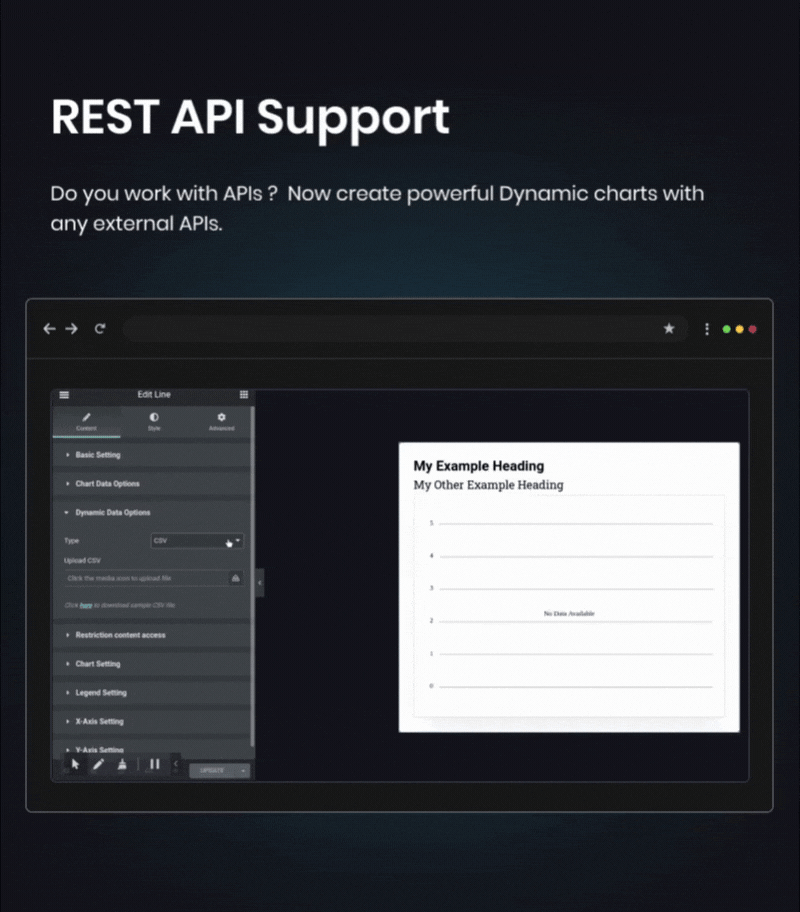Image resolution: width=800 pixels, height=912 pixels.
Task: Click the browser forward arrow
Action: (x=72, y=329)
